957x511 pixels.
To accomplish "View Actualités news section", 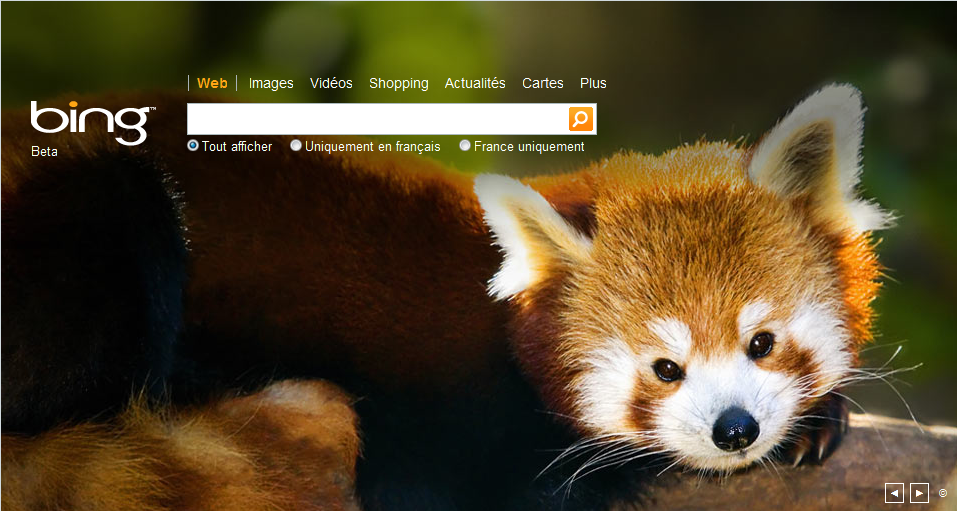I will [475, 83].
